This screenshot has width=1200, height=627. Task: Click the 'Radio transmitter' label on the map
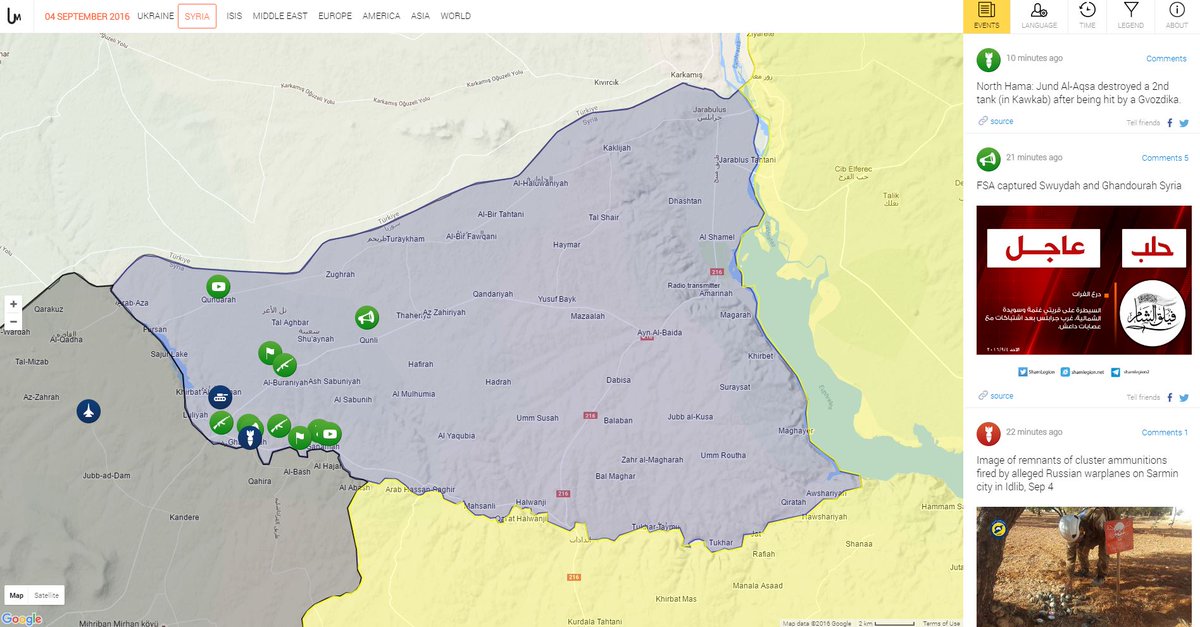[695, 286]
